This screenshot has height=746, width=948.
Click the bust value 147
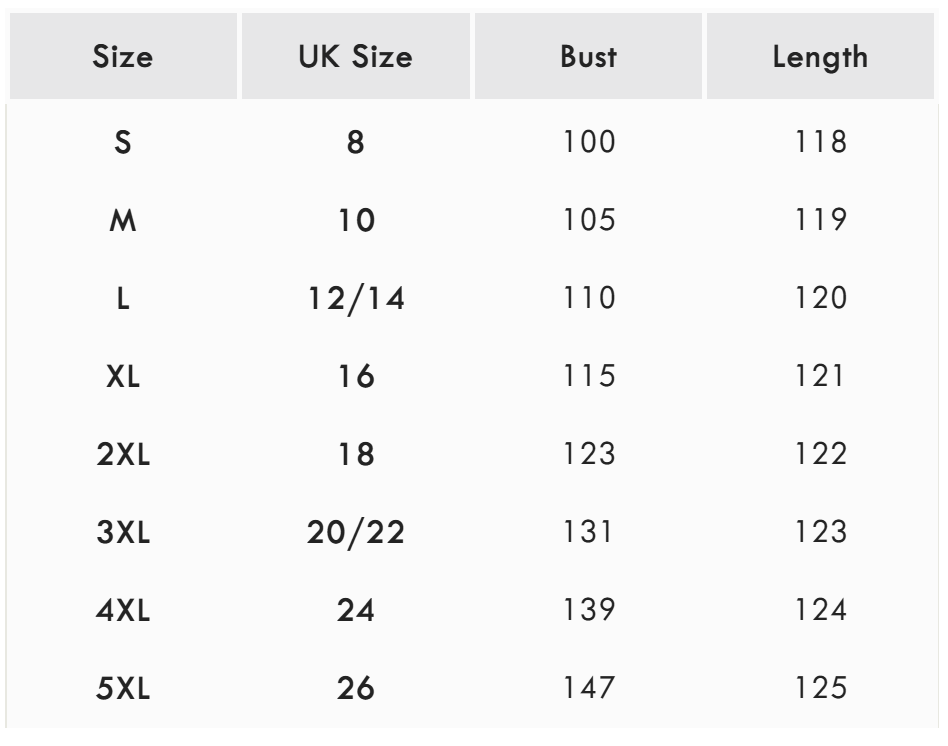coord(588,689)
